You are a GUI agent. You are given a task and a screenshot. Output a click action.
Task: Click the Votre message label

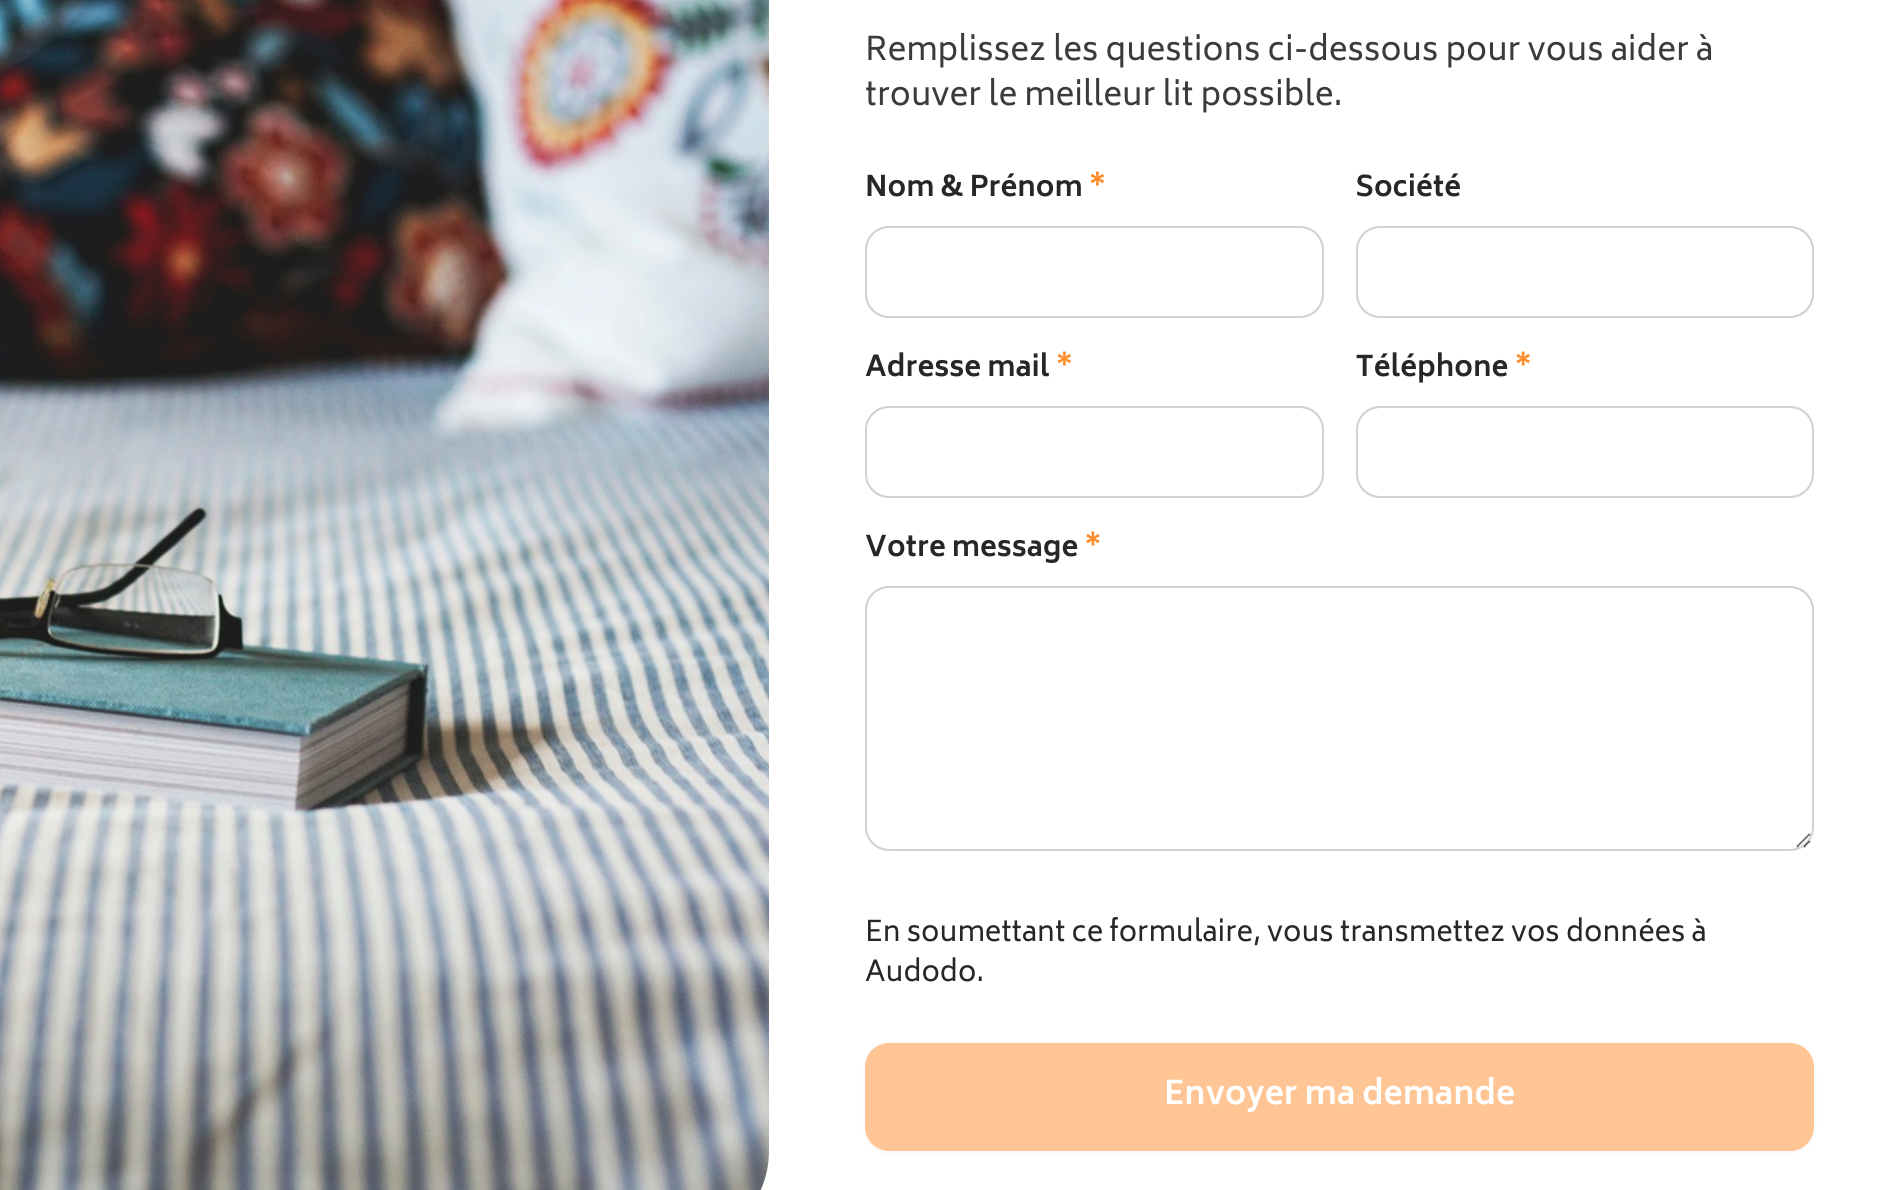pos(971,546)
